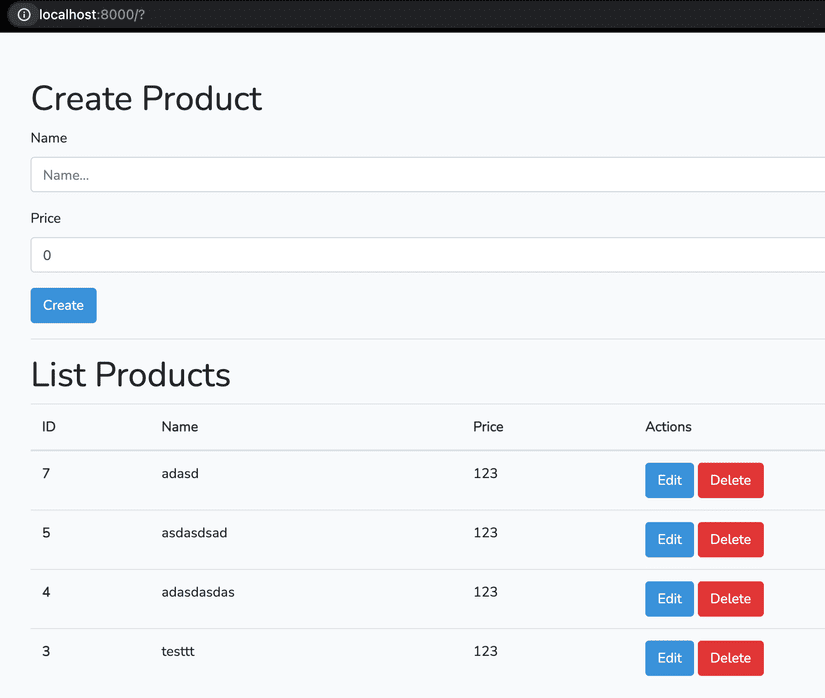This screenshot has width=825, height=698.
Task: Click the "Create Product" heading
Action: click(x=146, y=98)
